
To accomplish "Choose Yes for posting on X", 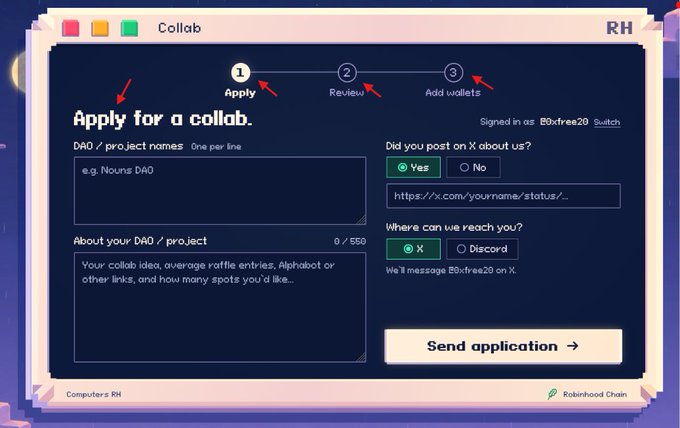I will point(413,167).
